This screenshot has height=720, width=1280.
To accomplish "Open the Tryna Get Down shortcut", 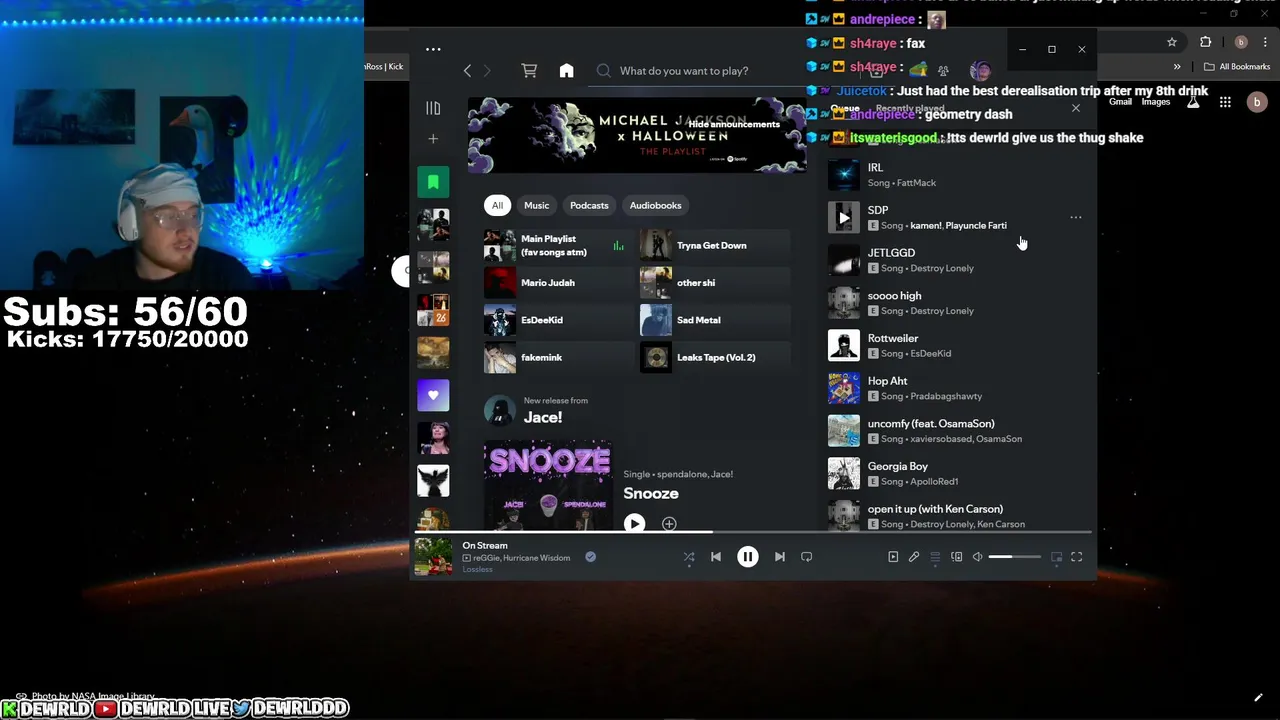I will click(715, 245).
